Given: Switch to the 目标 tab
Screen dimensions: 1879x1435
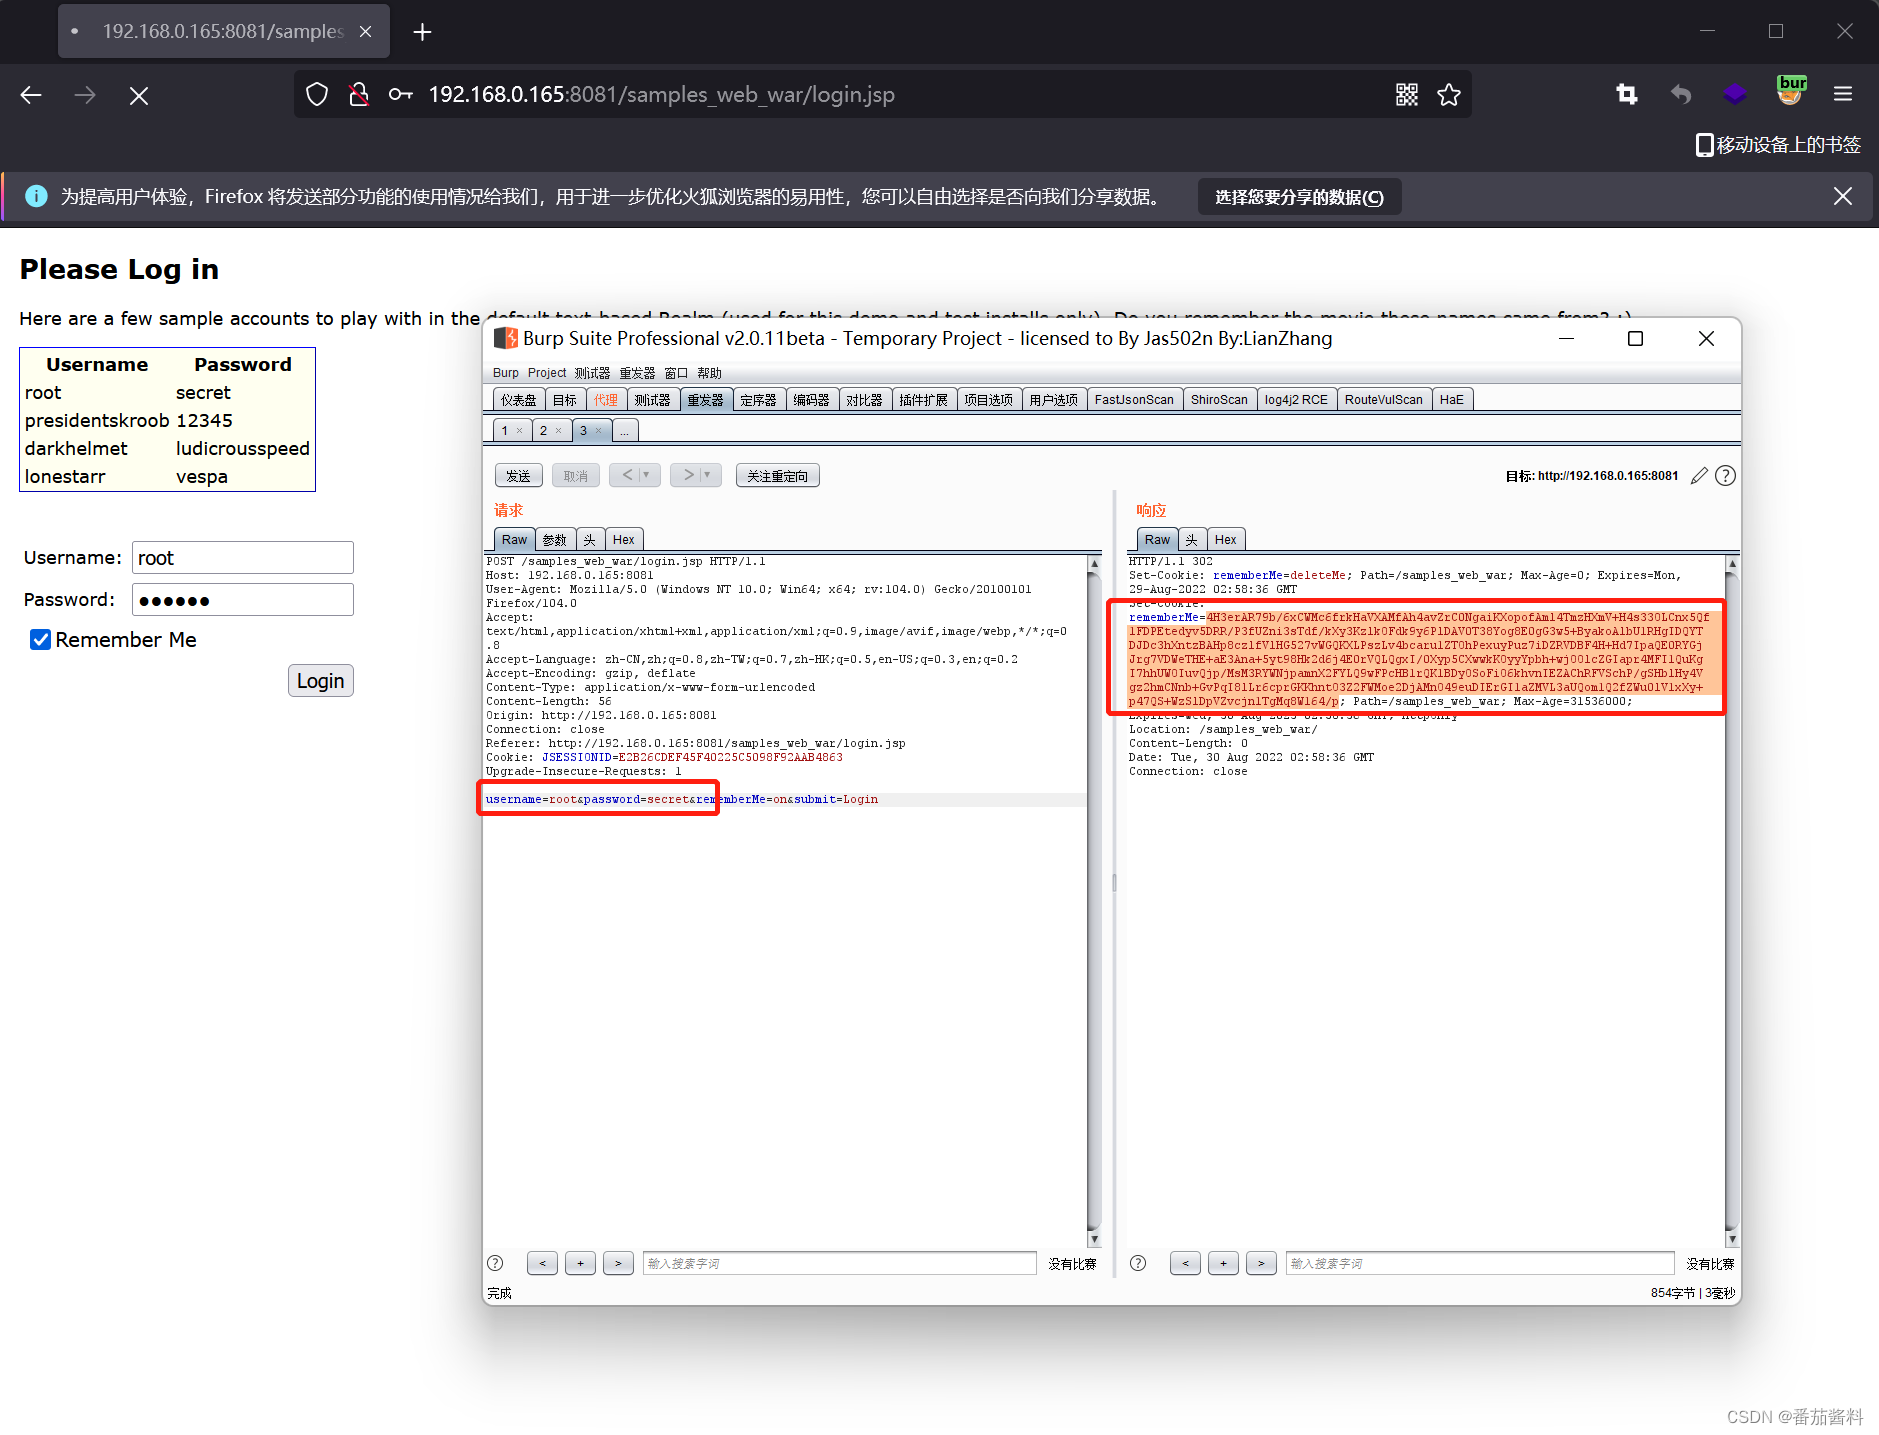Looking at the screenshot, I should coord(565,400).
